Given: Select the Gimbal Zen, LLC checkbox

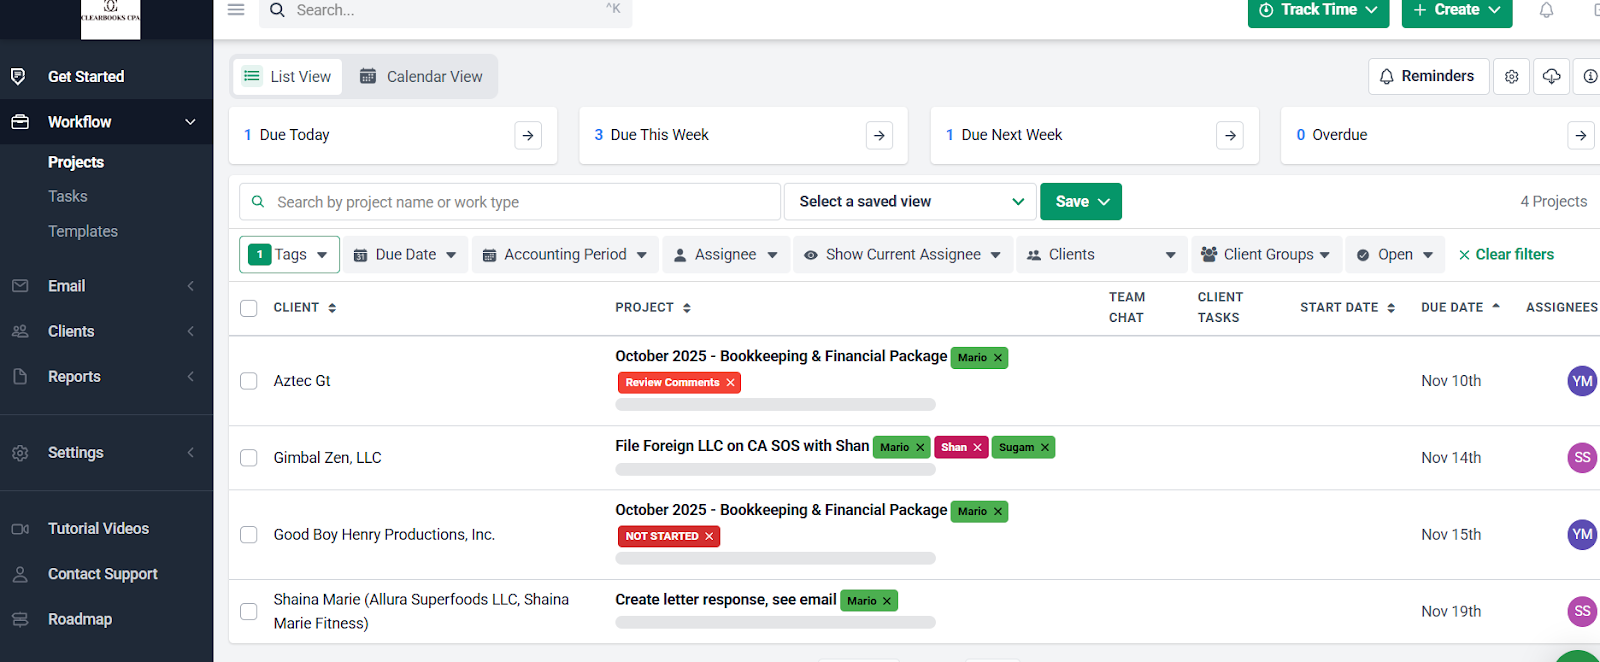Looking at the screenshot, I should tap(249, 458).
